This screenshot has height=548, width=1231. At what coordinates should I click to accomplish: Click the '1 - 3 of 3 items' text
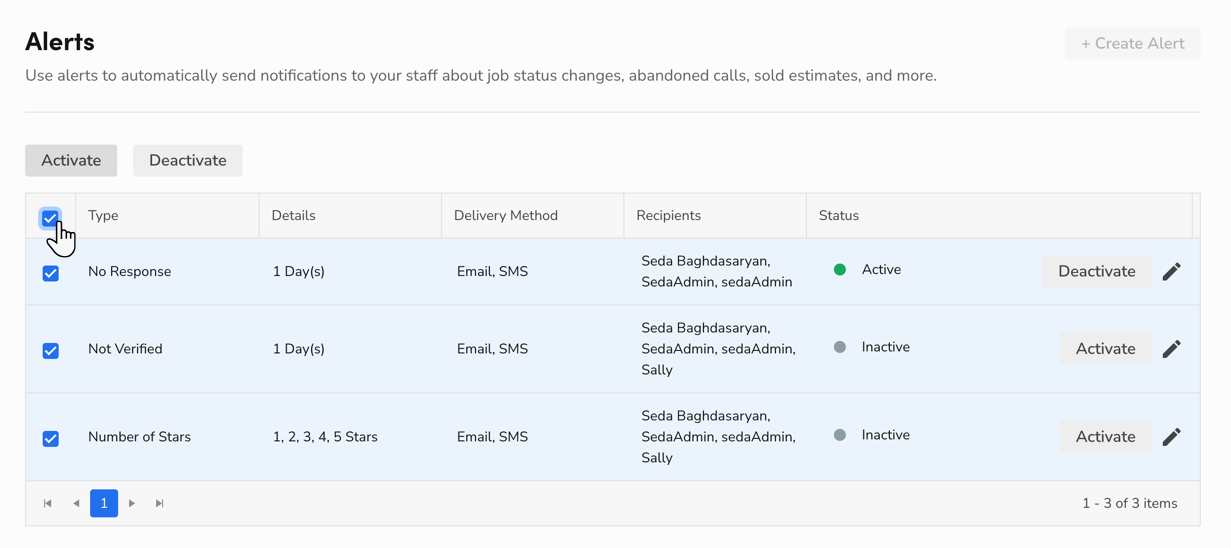click(1130, 504)
